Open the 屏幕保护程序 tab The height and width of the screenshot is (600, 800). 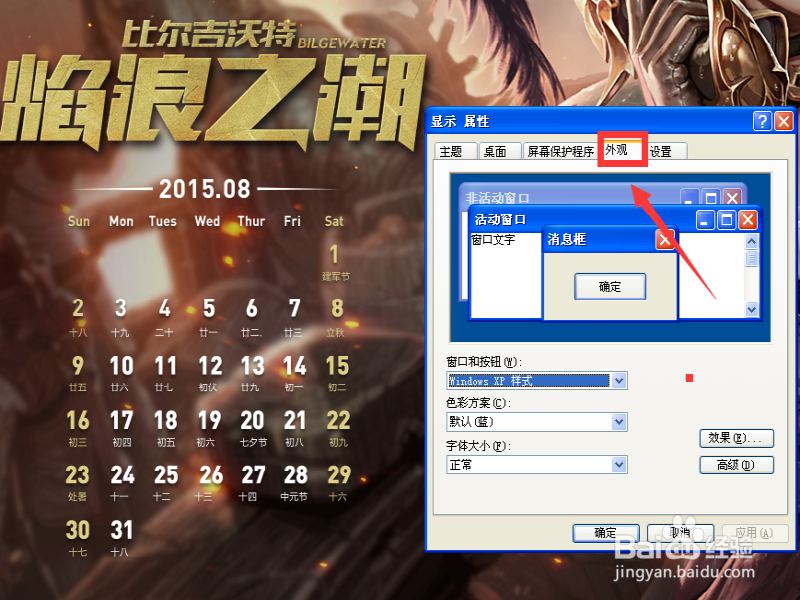coord(560,152)
